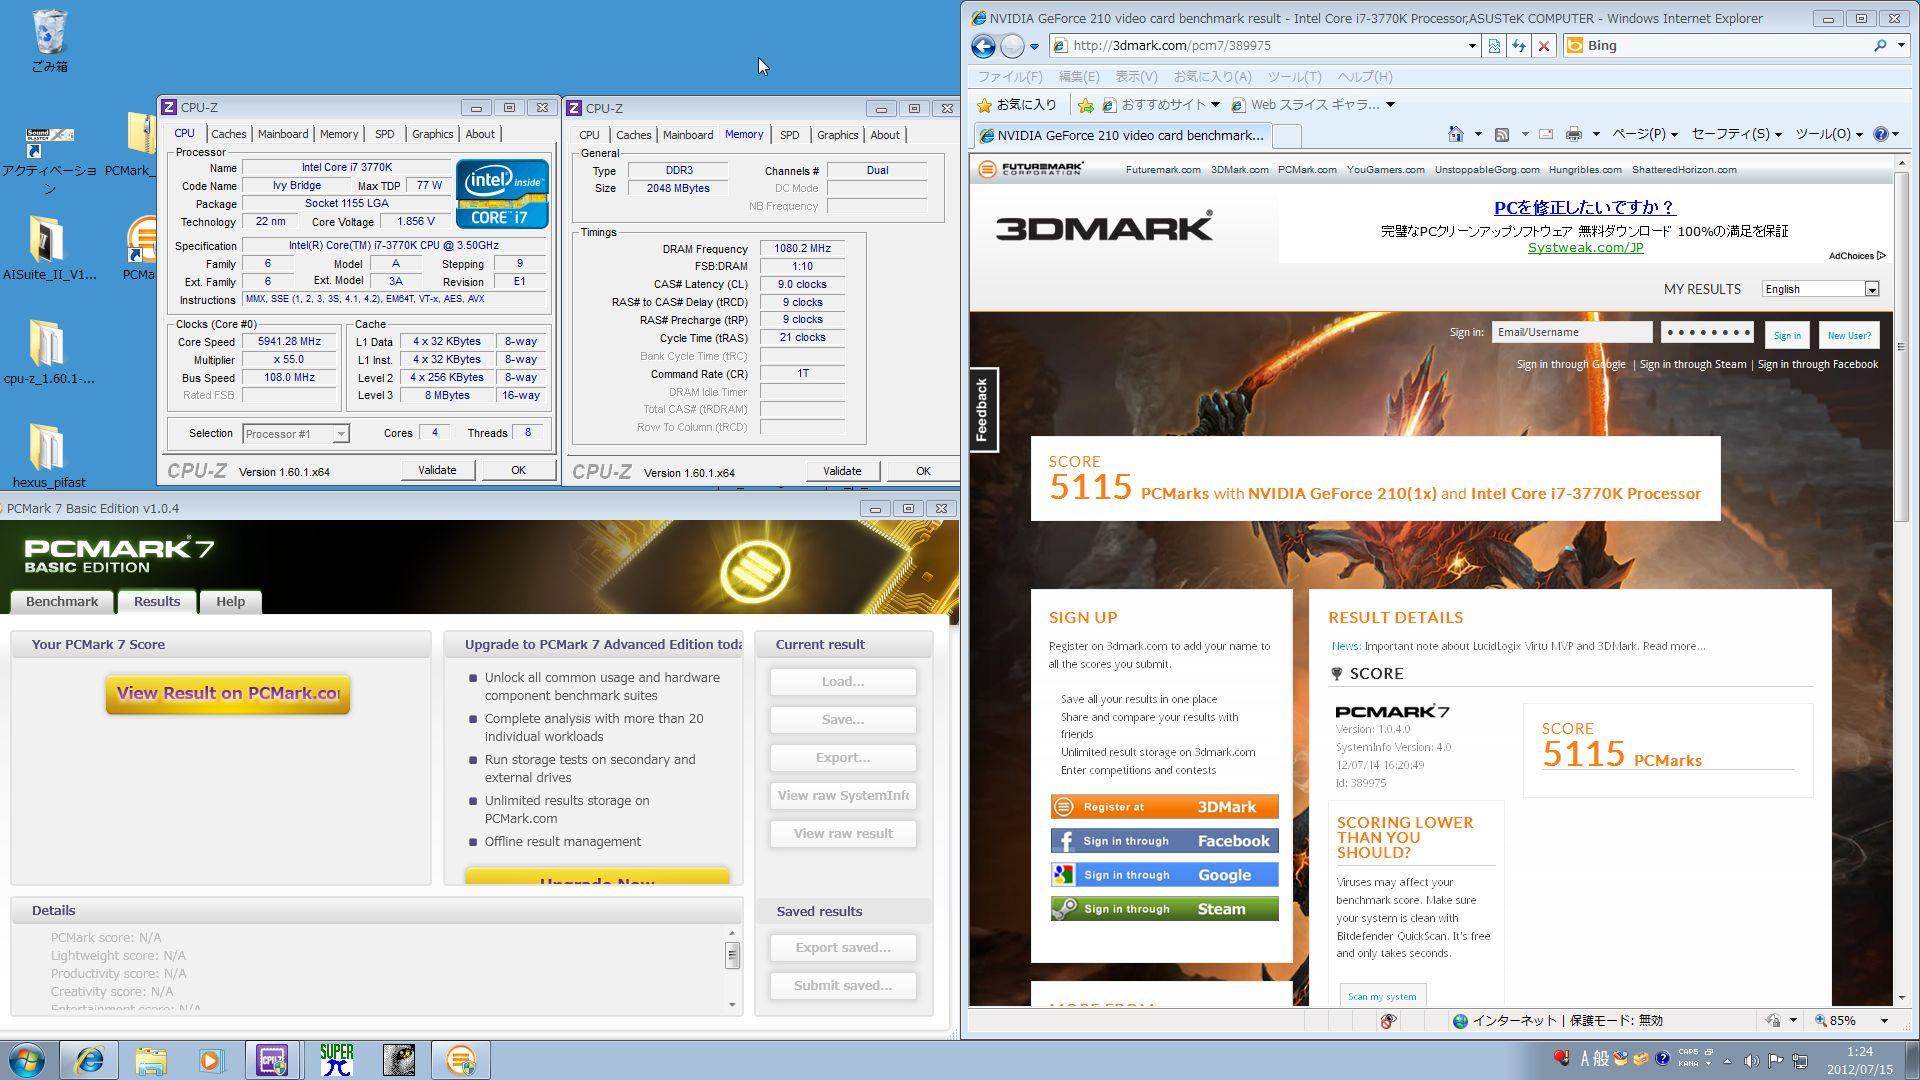Viewport: 1920px width, 1080px height.
Task: Click the New User? button
Action: tap(1849, 335)
